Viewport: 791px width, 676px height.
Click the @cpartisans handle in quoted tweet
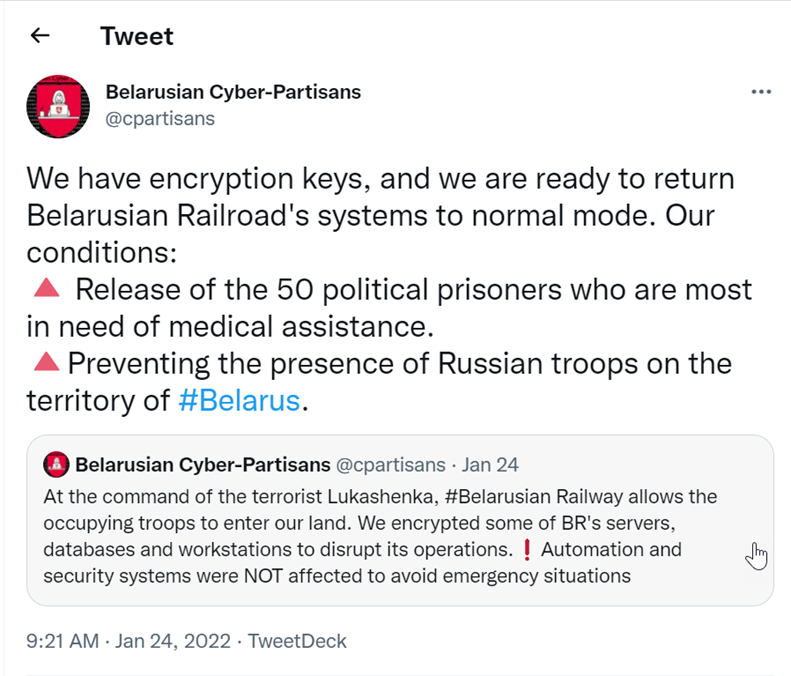[391, 465]
